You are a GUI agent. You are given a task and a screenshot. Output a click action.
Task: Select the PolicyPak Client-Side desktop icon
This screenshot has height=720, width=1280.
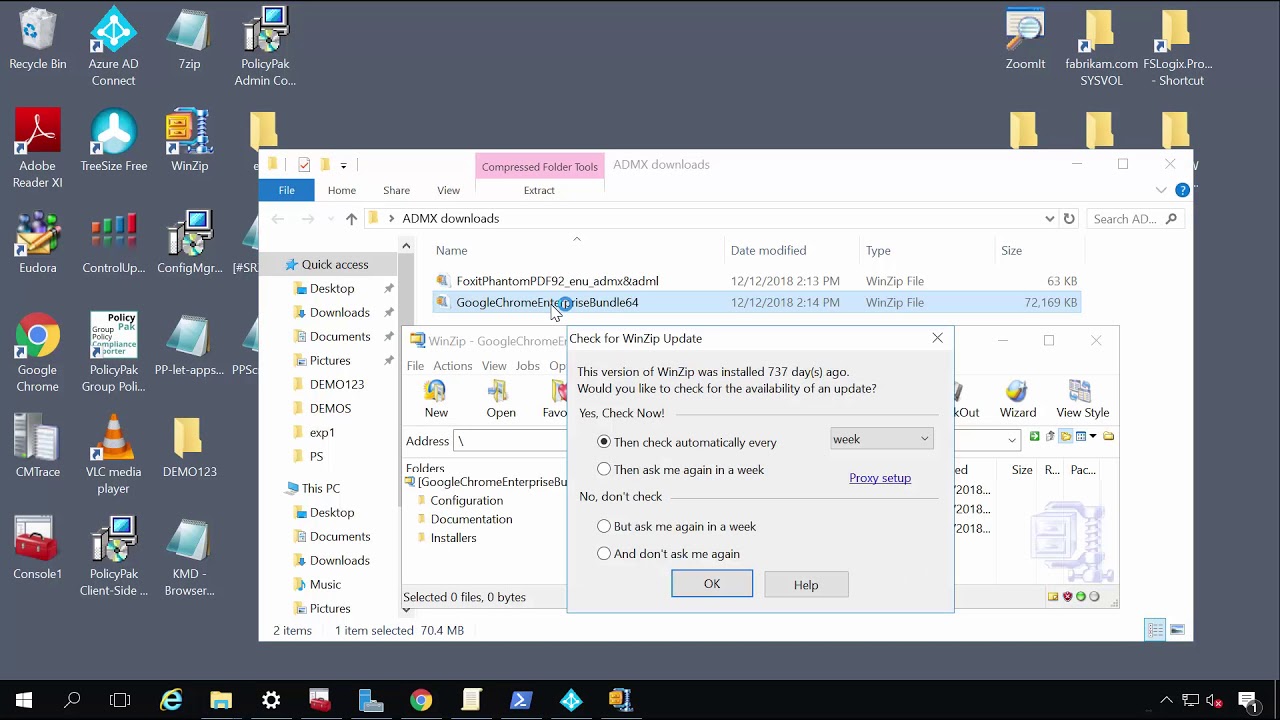tap(113, 556)
